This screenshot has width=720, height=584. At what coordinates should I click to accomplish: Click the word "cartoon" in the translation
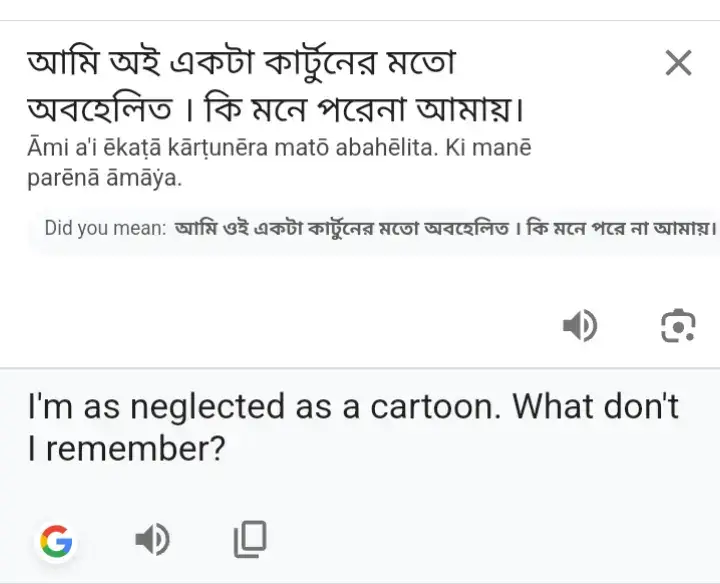(x=435, y=407)
